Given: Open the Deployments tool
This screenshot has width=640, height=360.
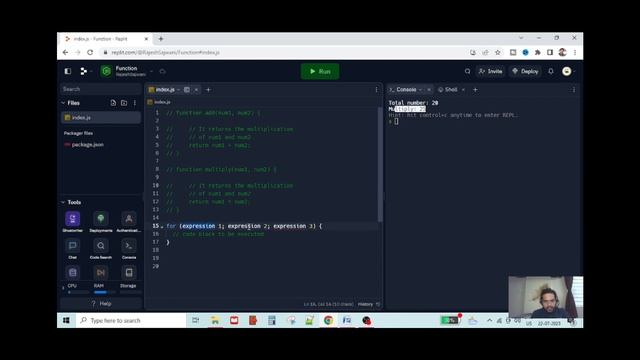Looking at the screenshot, I should [x=101, y=219].
